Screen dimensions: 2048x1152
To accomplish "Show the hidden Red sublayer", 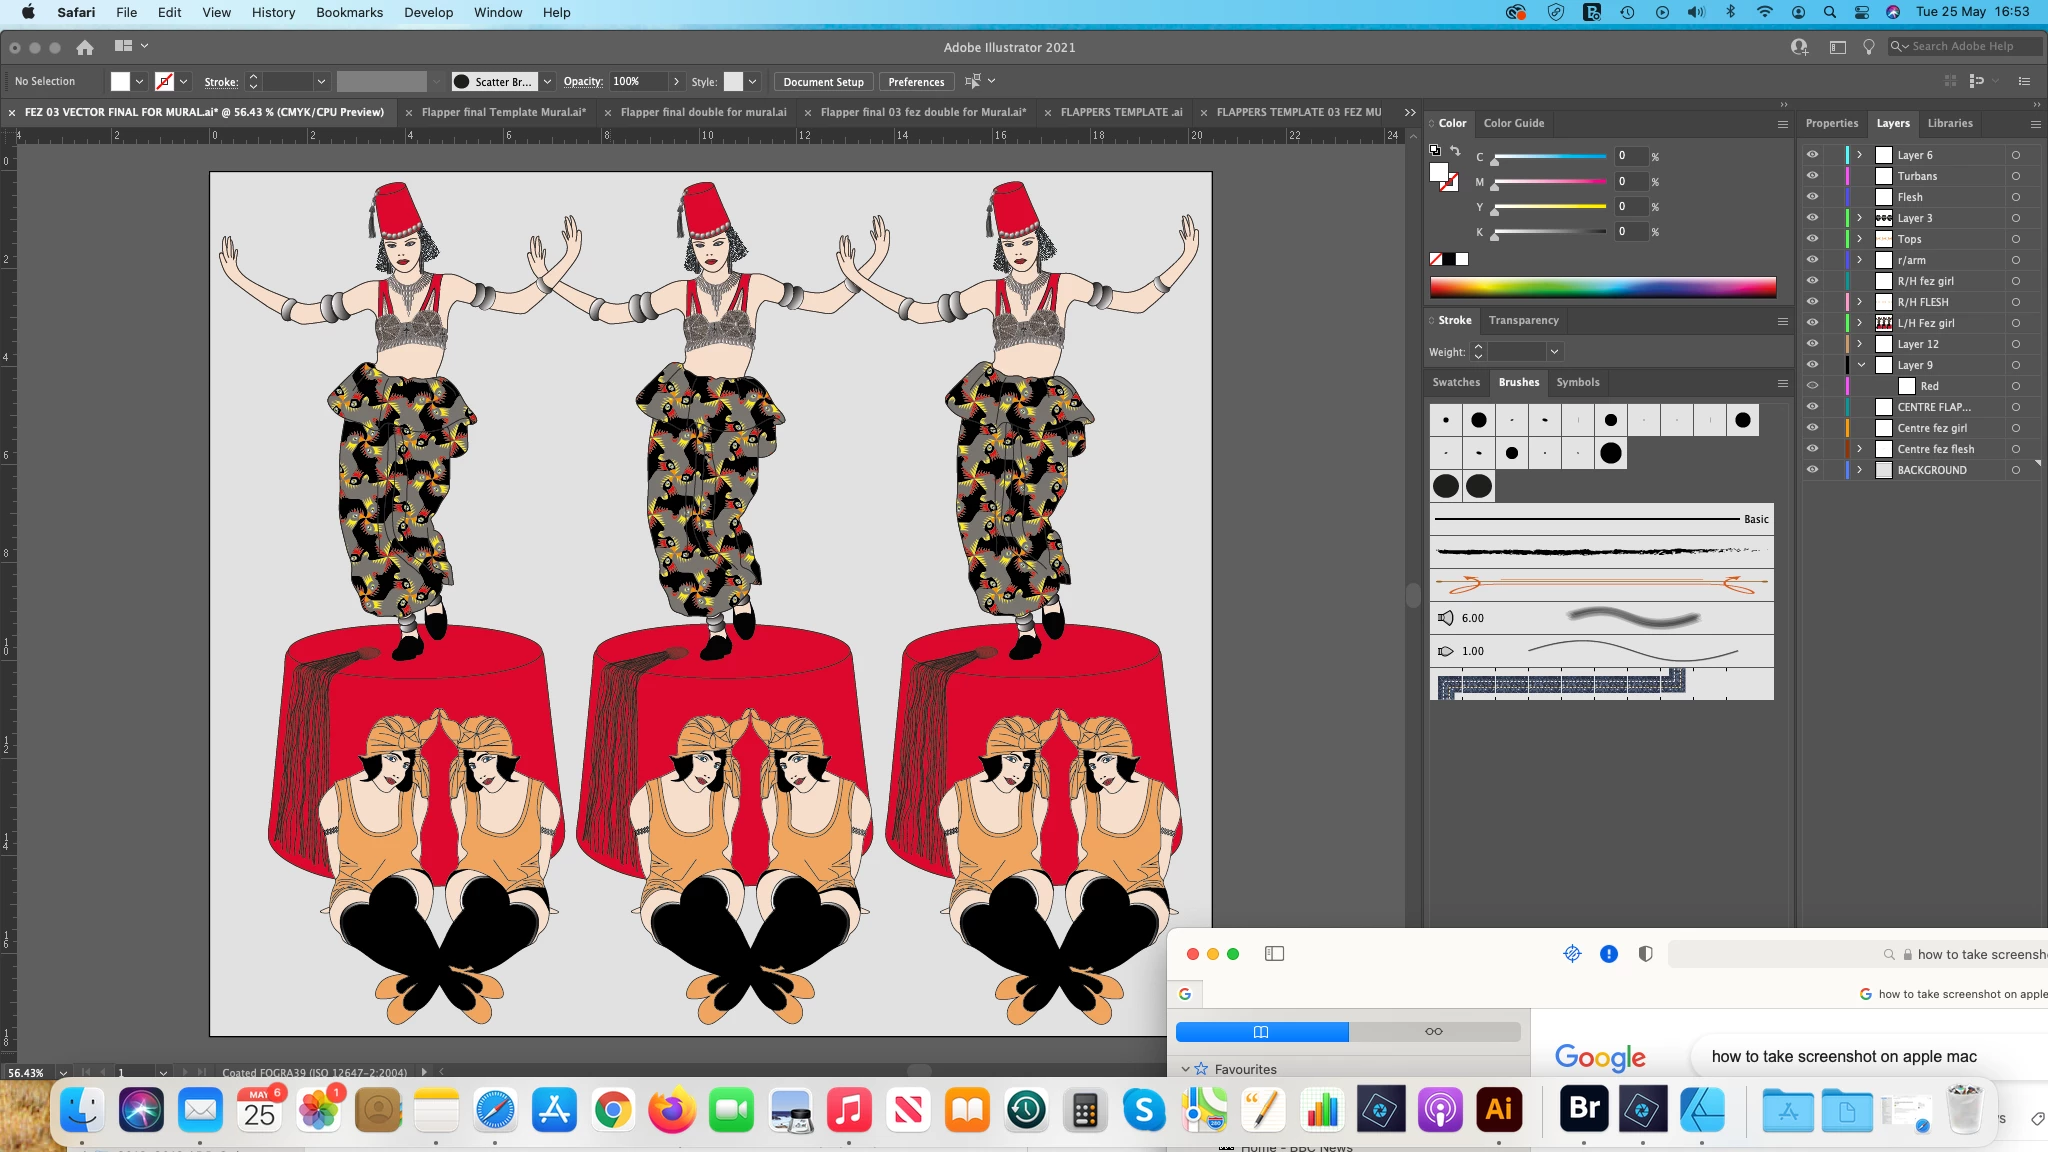I will pyautogui.click(x=1812, y=386).
